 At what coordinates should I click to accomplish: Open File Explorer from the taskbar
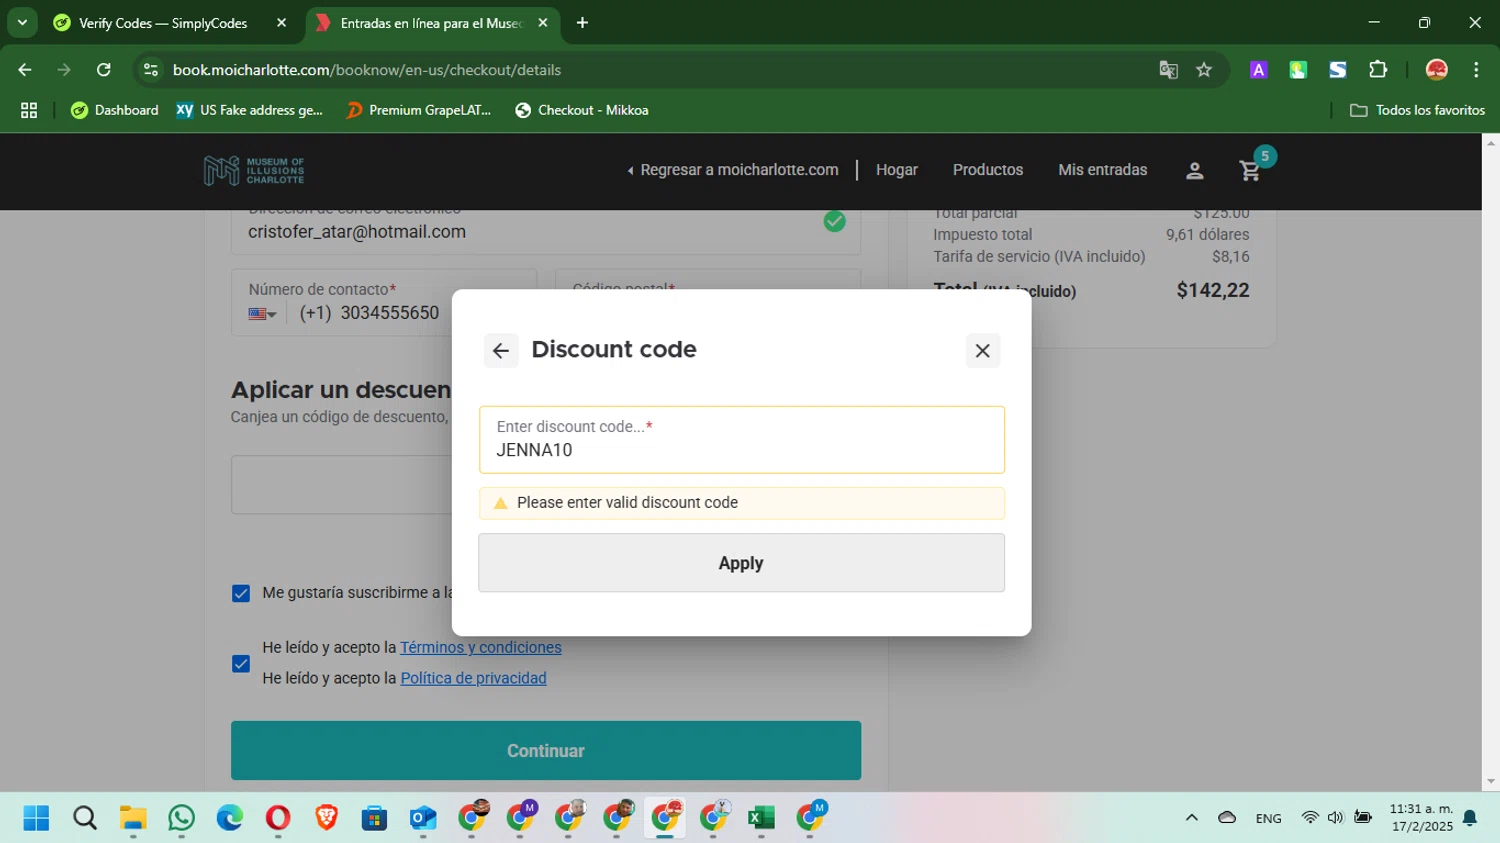point(133,818)
